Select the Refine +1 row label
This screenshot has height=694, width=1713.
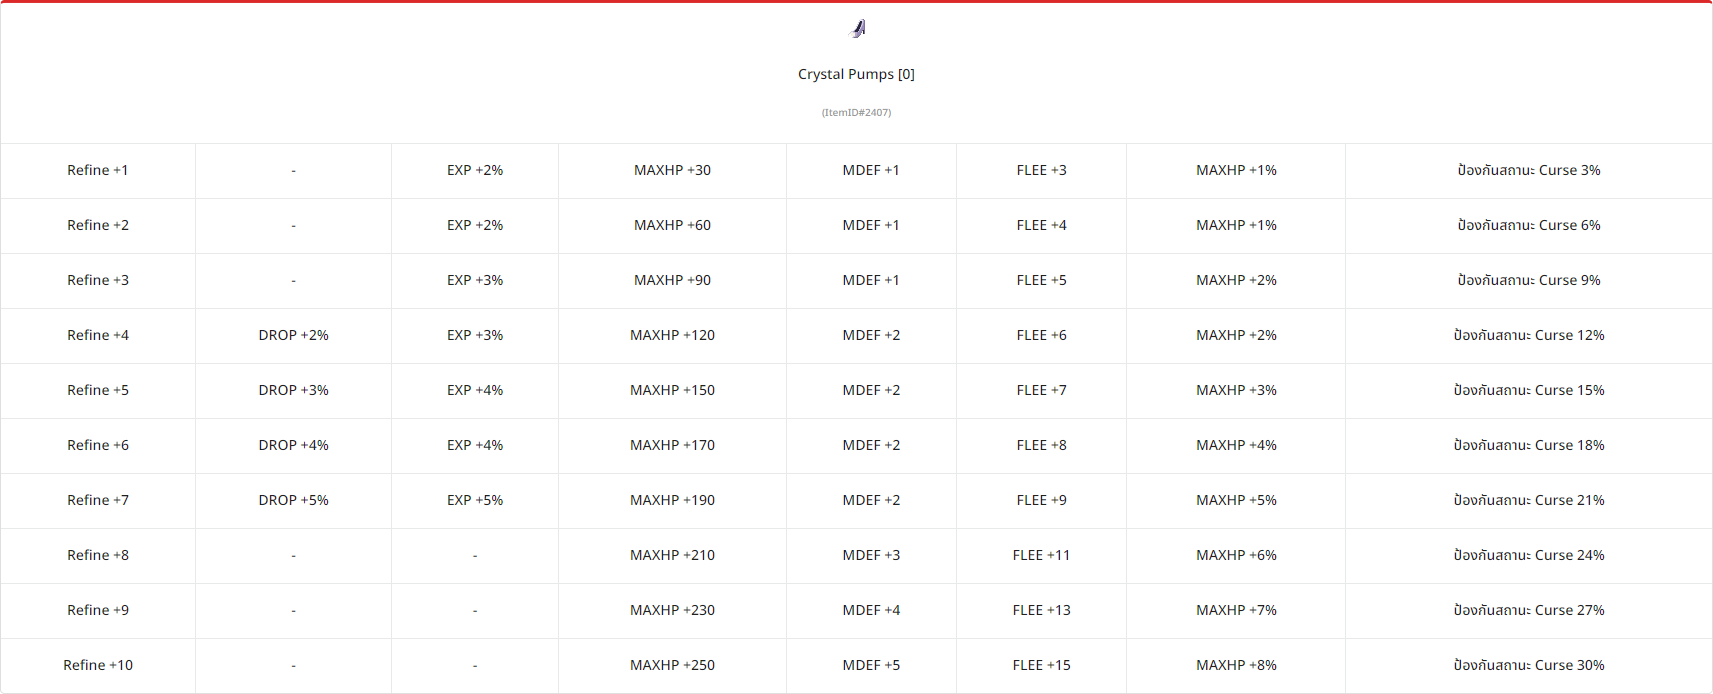coord(98,170)
